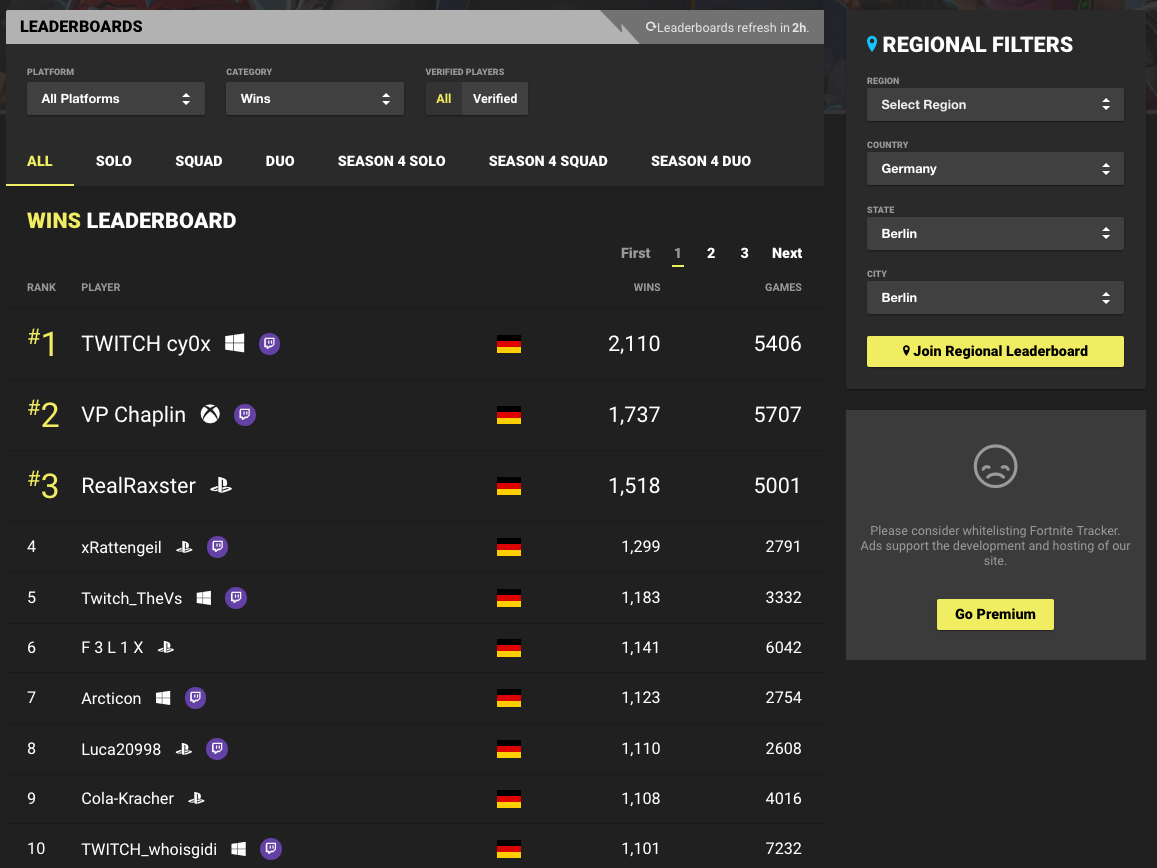Click wins value 2,110
This screenshot has width=1157, height=868.
[x=634, y=344]
